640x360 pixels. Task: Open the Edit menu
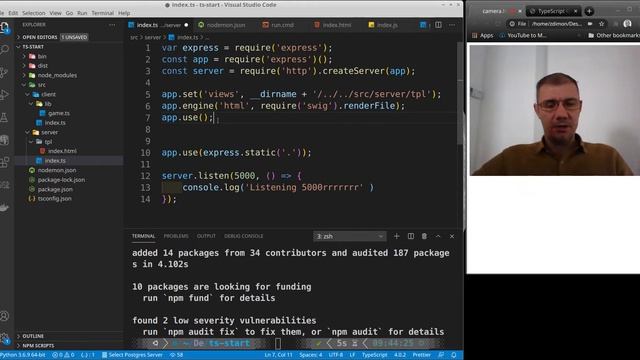[x=13, y=13]
